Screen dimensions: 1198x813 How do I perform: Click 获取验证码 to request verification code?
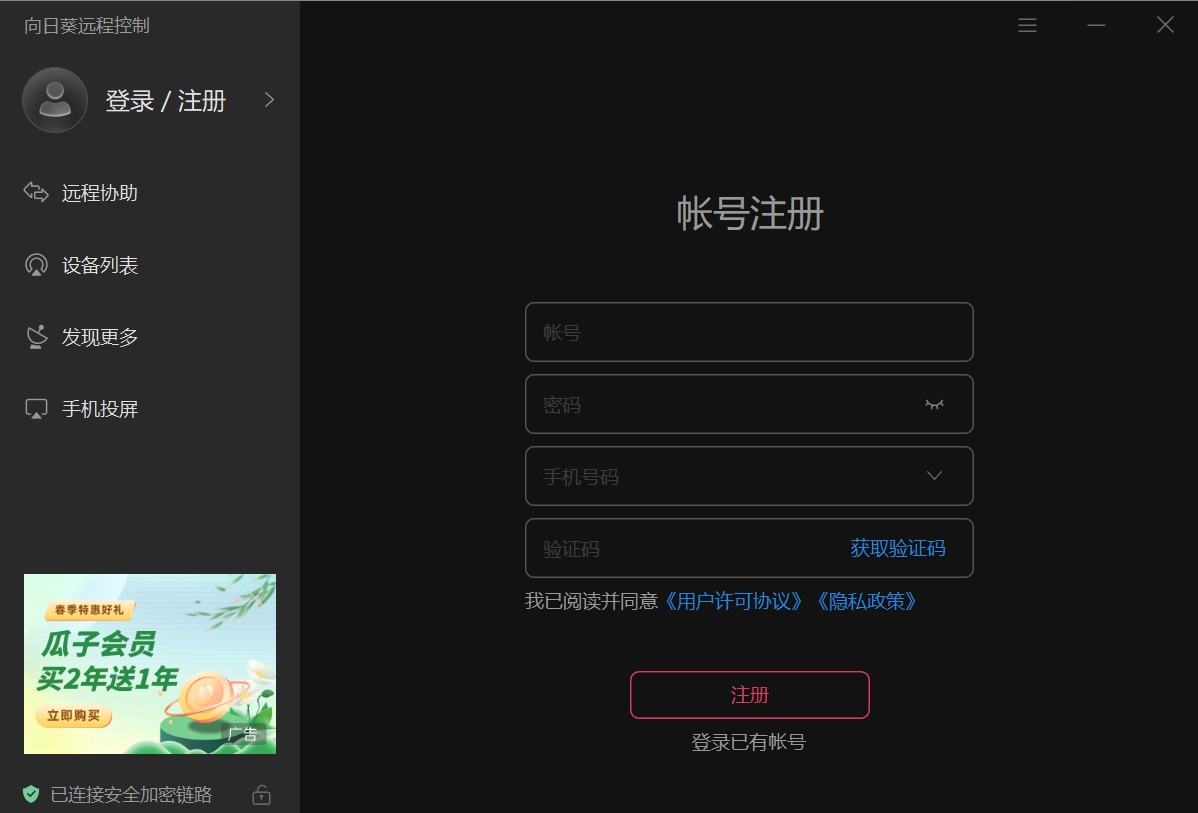(897, 548)
